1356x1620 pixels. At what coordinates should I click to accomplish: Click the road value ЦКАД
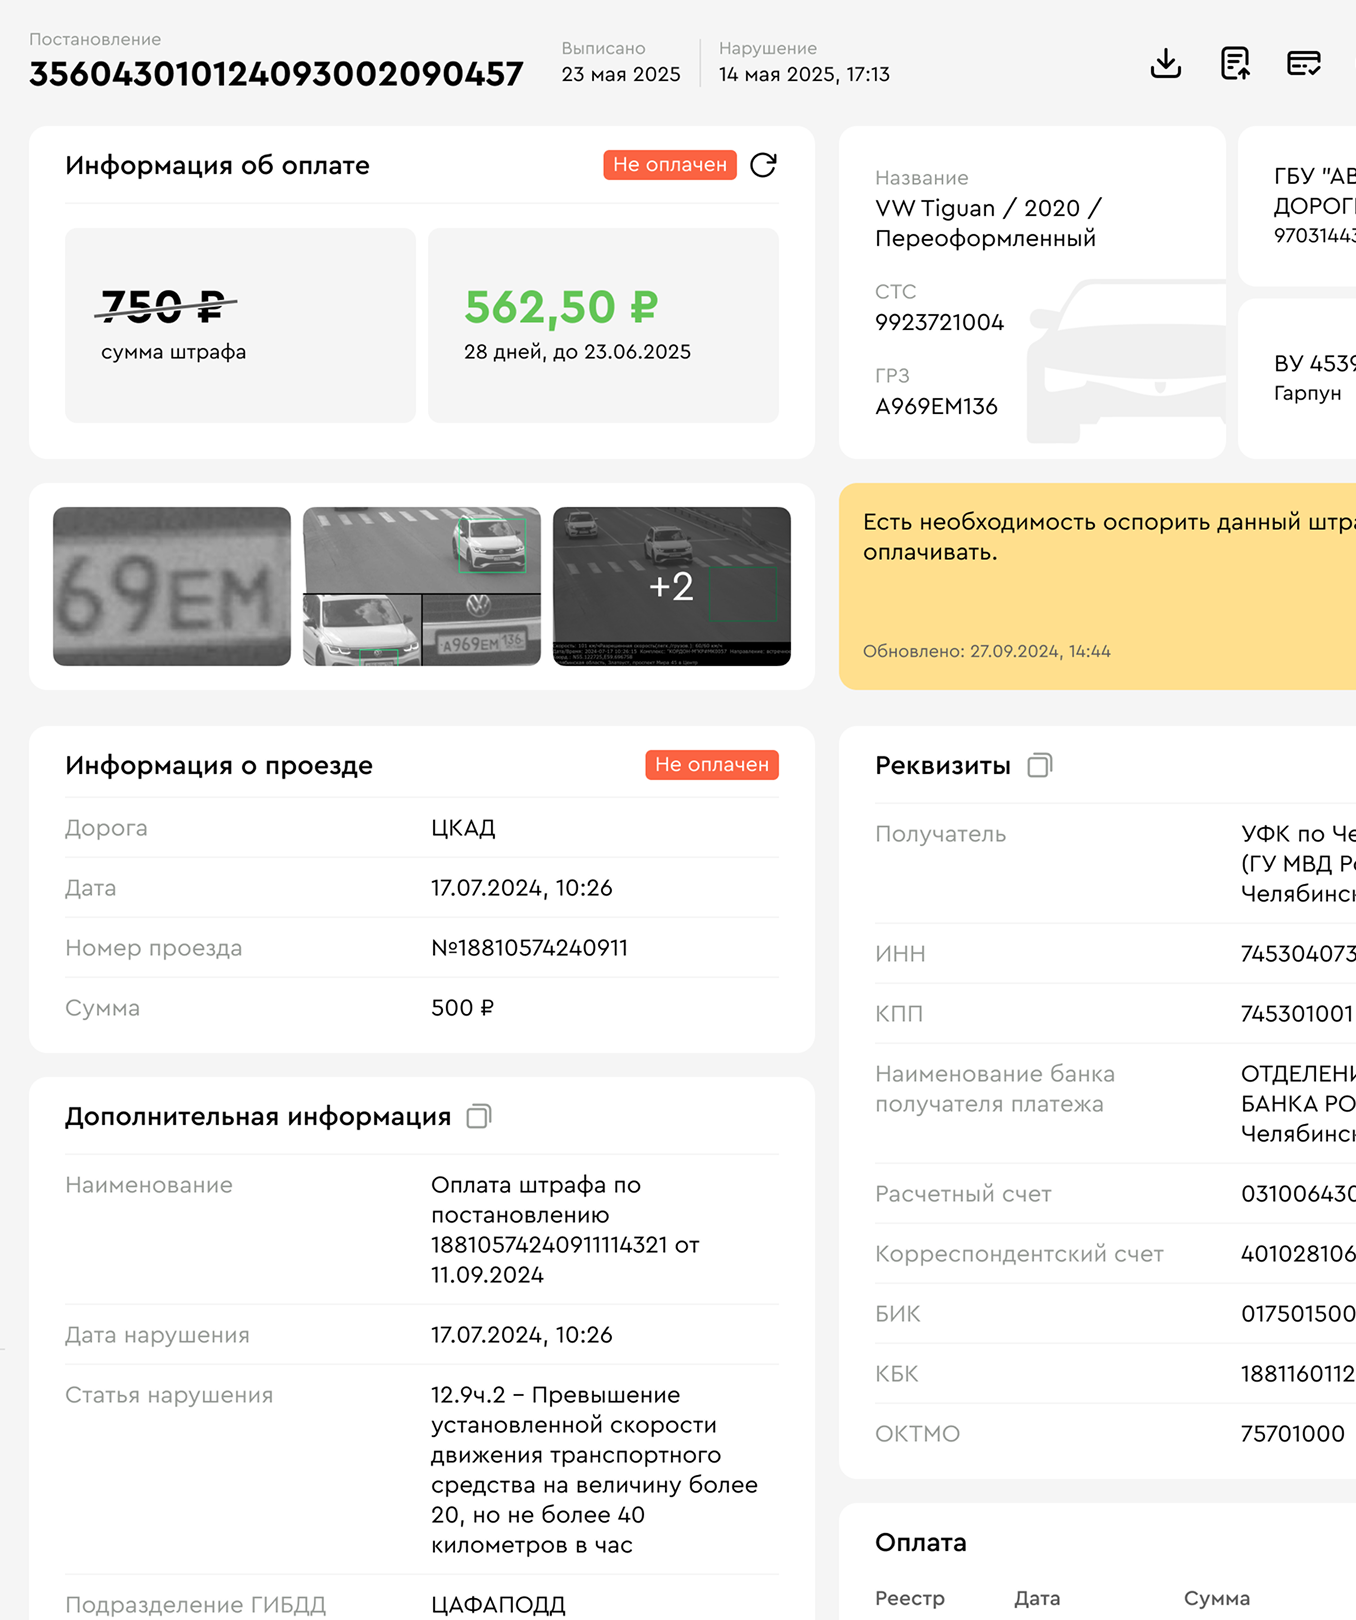click(463, 828)
